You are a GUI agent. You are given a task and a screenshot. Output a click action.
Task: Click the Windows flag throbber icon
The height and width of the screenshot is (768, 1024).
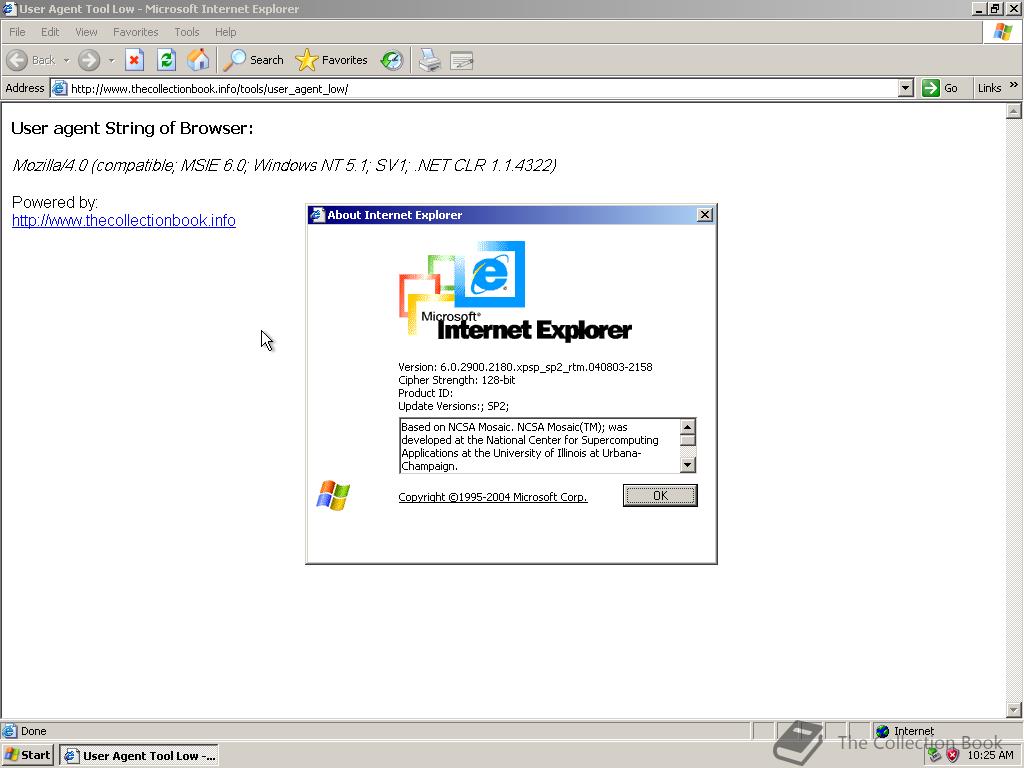[1002, 31]
